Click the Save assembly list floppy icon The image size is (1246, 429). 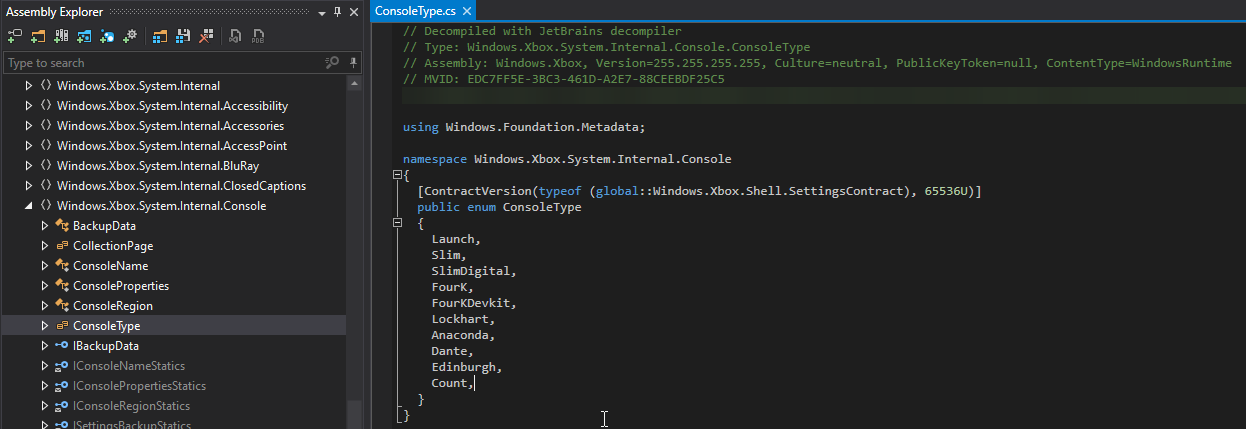pyautogui.click(x=183, y=37)
